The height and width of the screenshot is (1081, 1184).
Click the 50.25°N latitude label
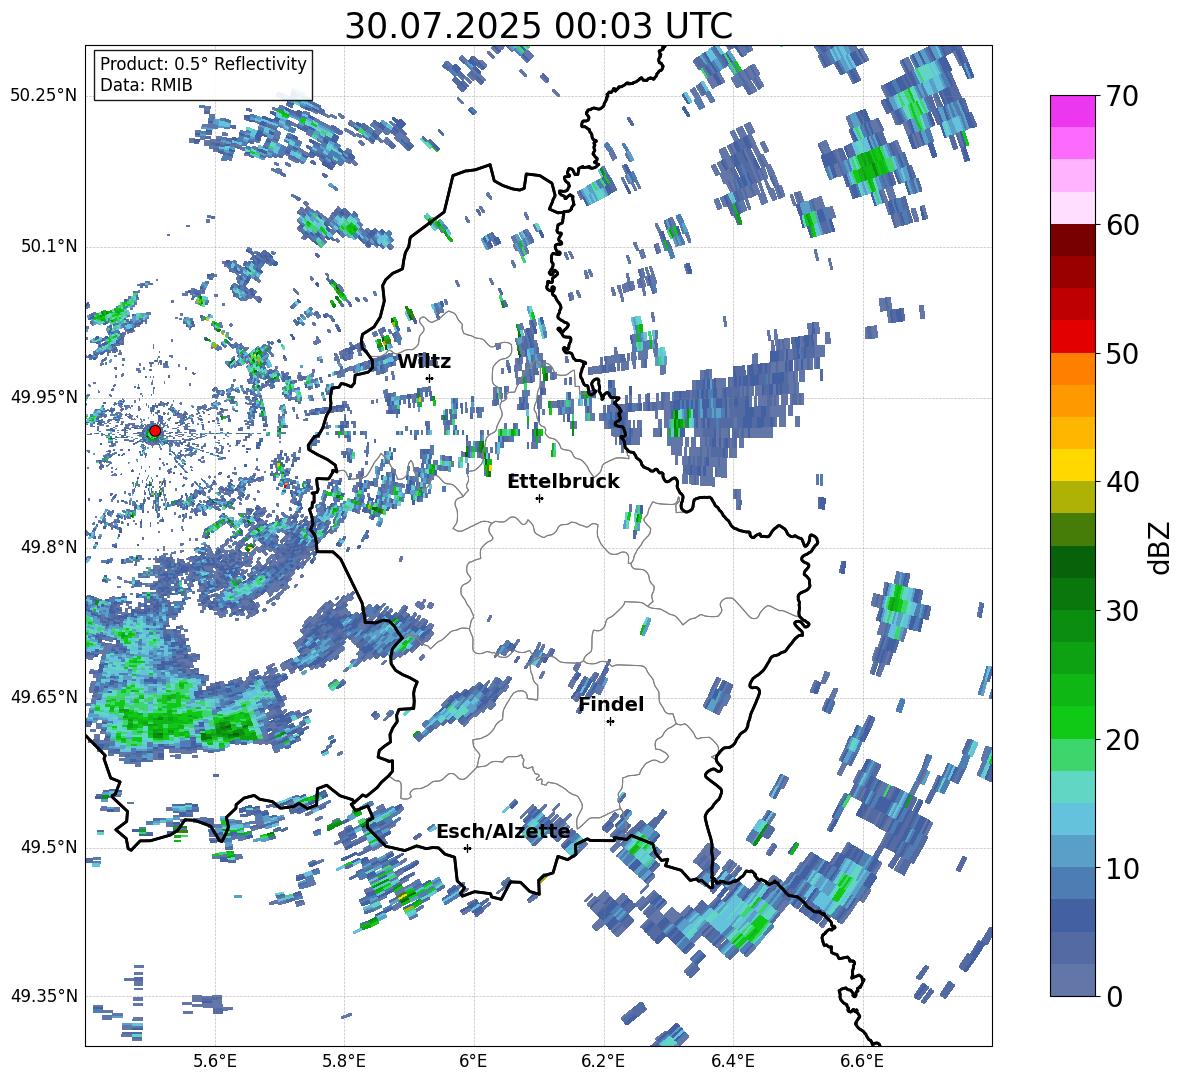click(x=43, y=96)
